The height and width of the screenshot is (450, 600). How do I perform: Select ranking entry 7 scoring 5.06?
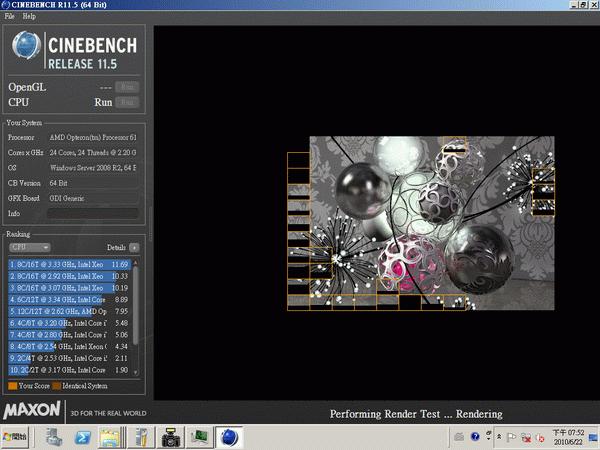point(69,335)
